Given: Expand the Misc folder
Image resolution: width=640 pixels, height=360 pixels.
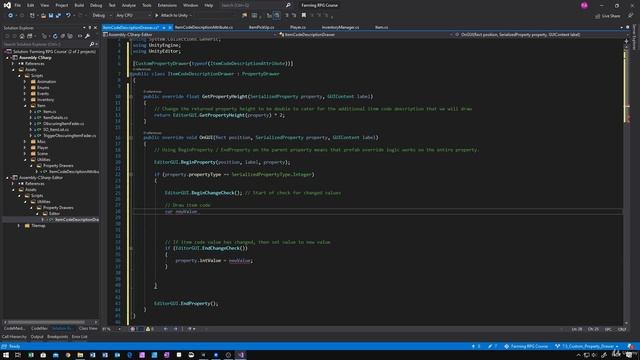Looking at the screenshot, I should pos(25,142).
